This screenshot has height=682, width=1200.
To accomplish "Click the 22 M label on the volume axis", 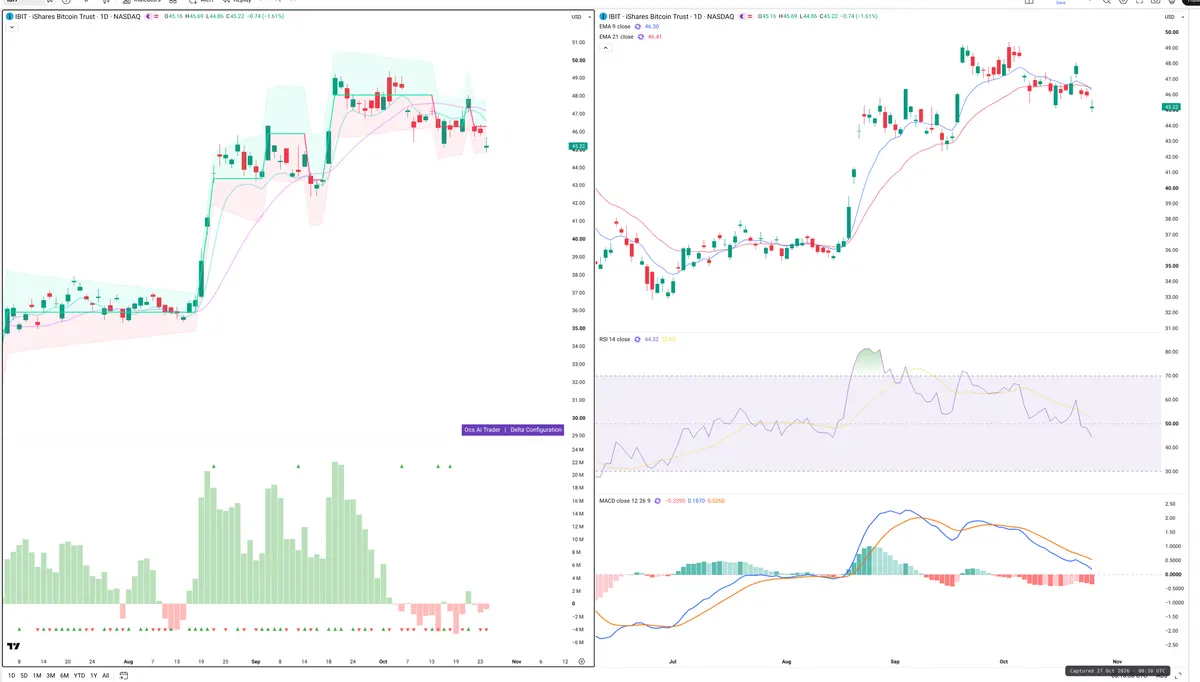I will pyautogui.click(x=578, y=462).
